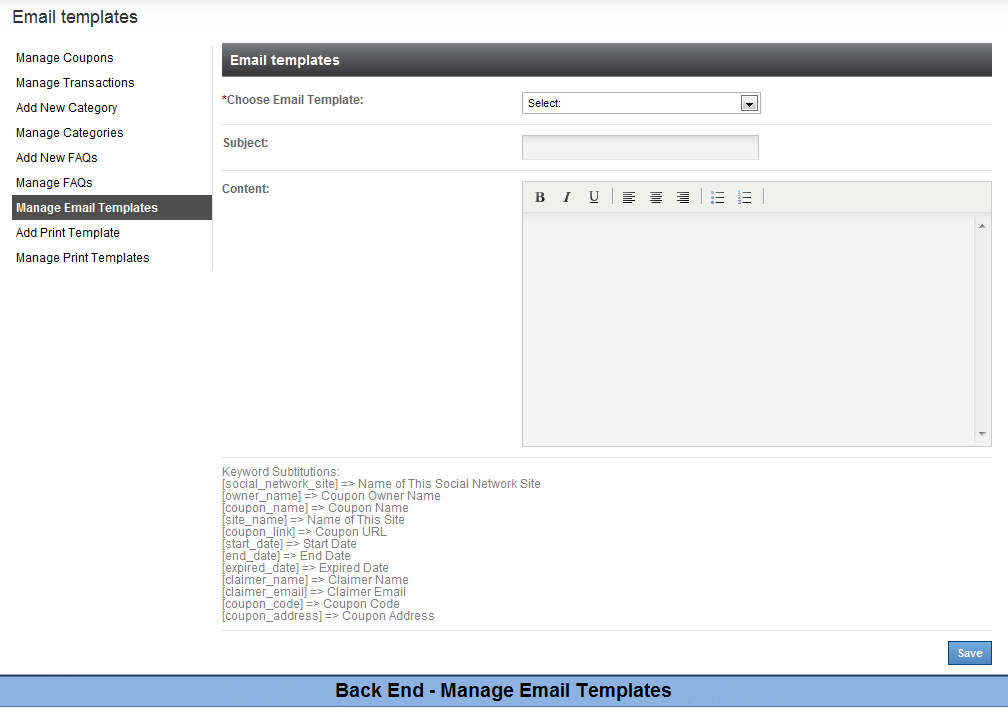Click the [claimer_email] keyword line
Screen dimensions: 1008x713
pyautogui.click(x=314, y=592)
